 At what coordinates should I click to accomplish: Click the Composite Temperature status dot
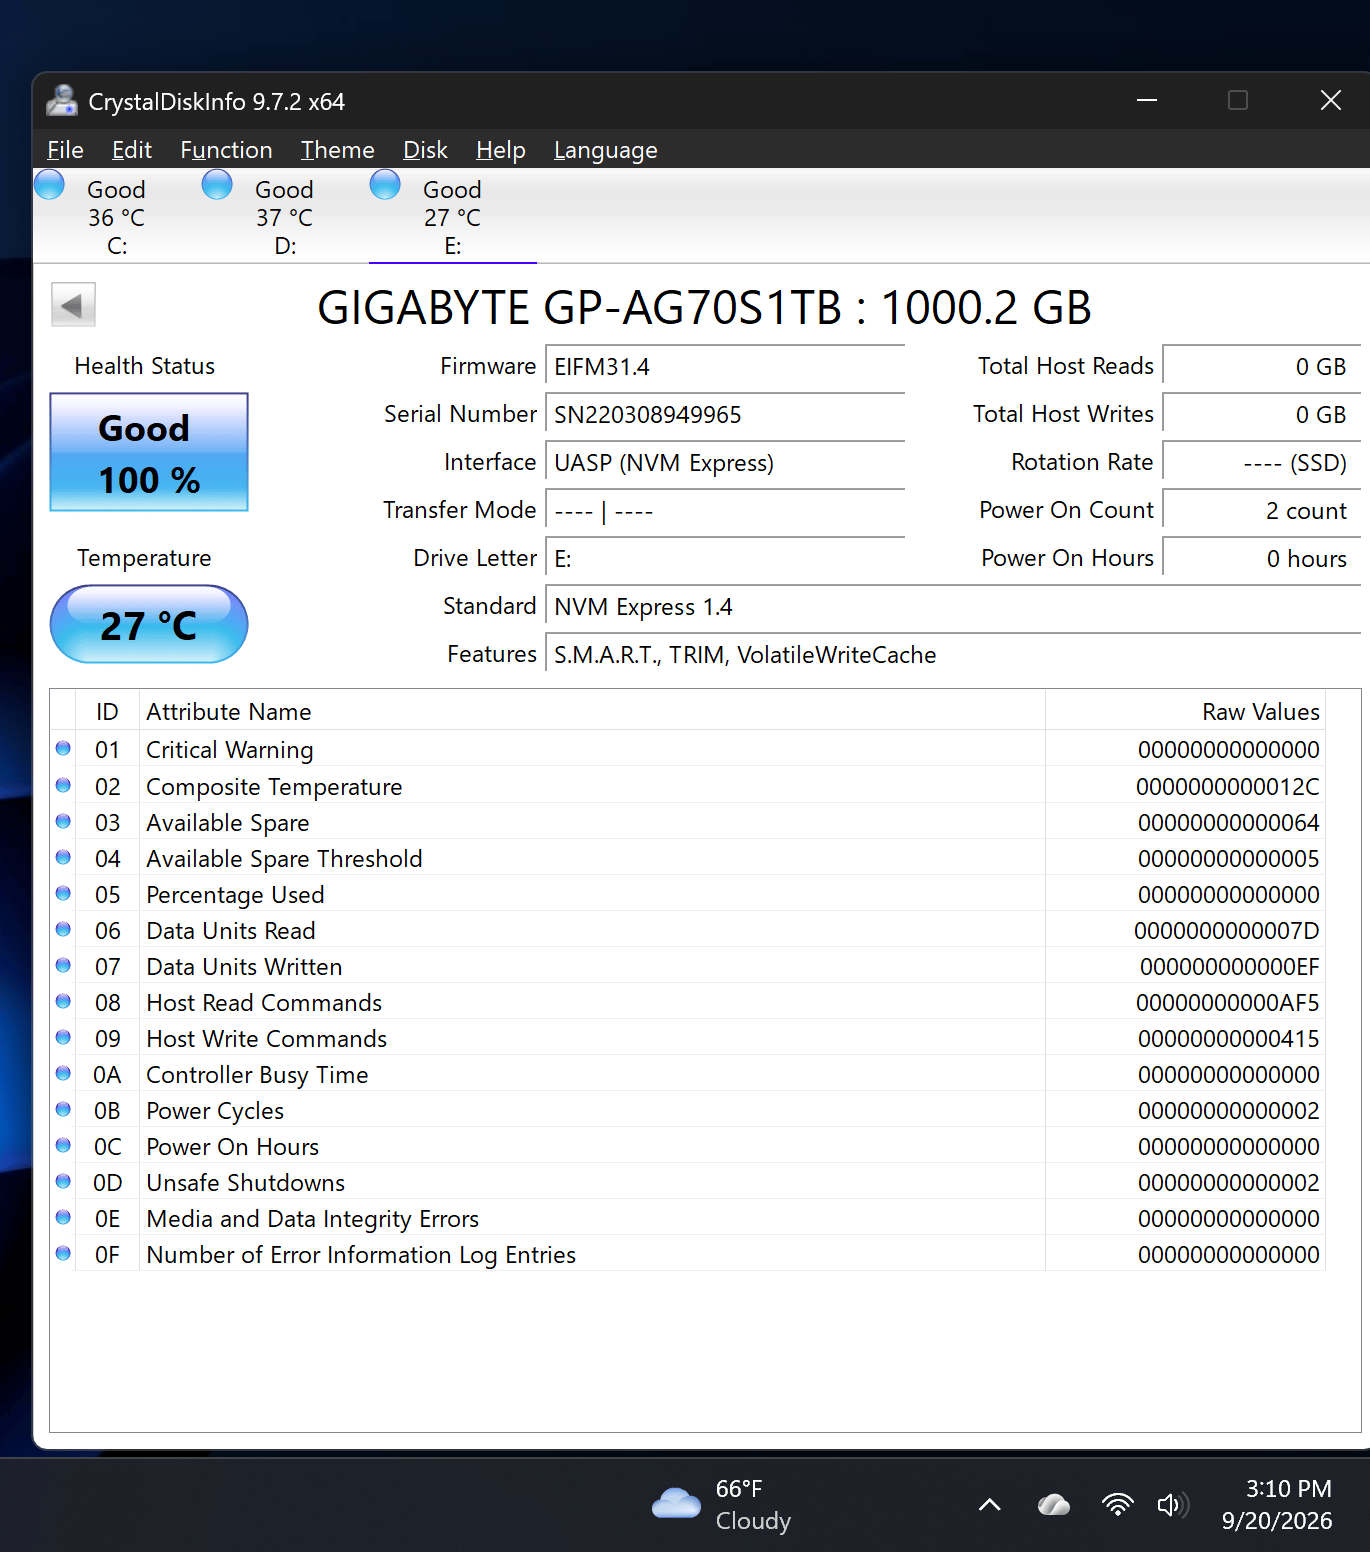[x=63, y=785]
